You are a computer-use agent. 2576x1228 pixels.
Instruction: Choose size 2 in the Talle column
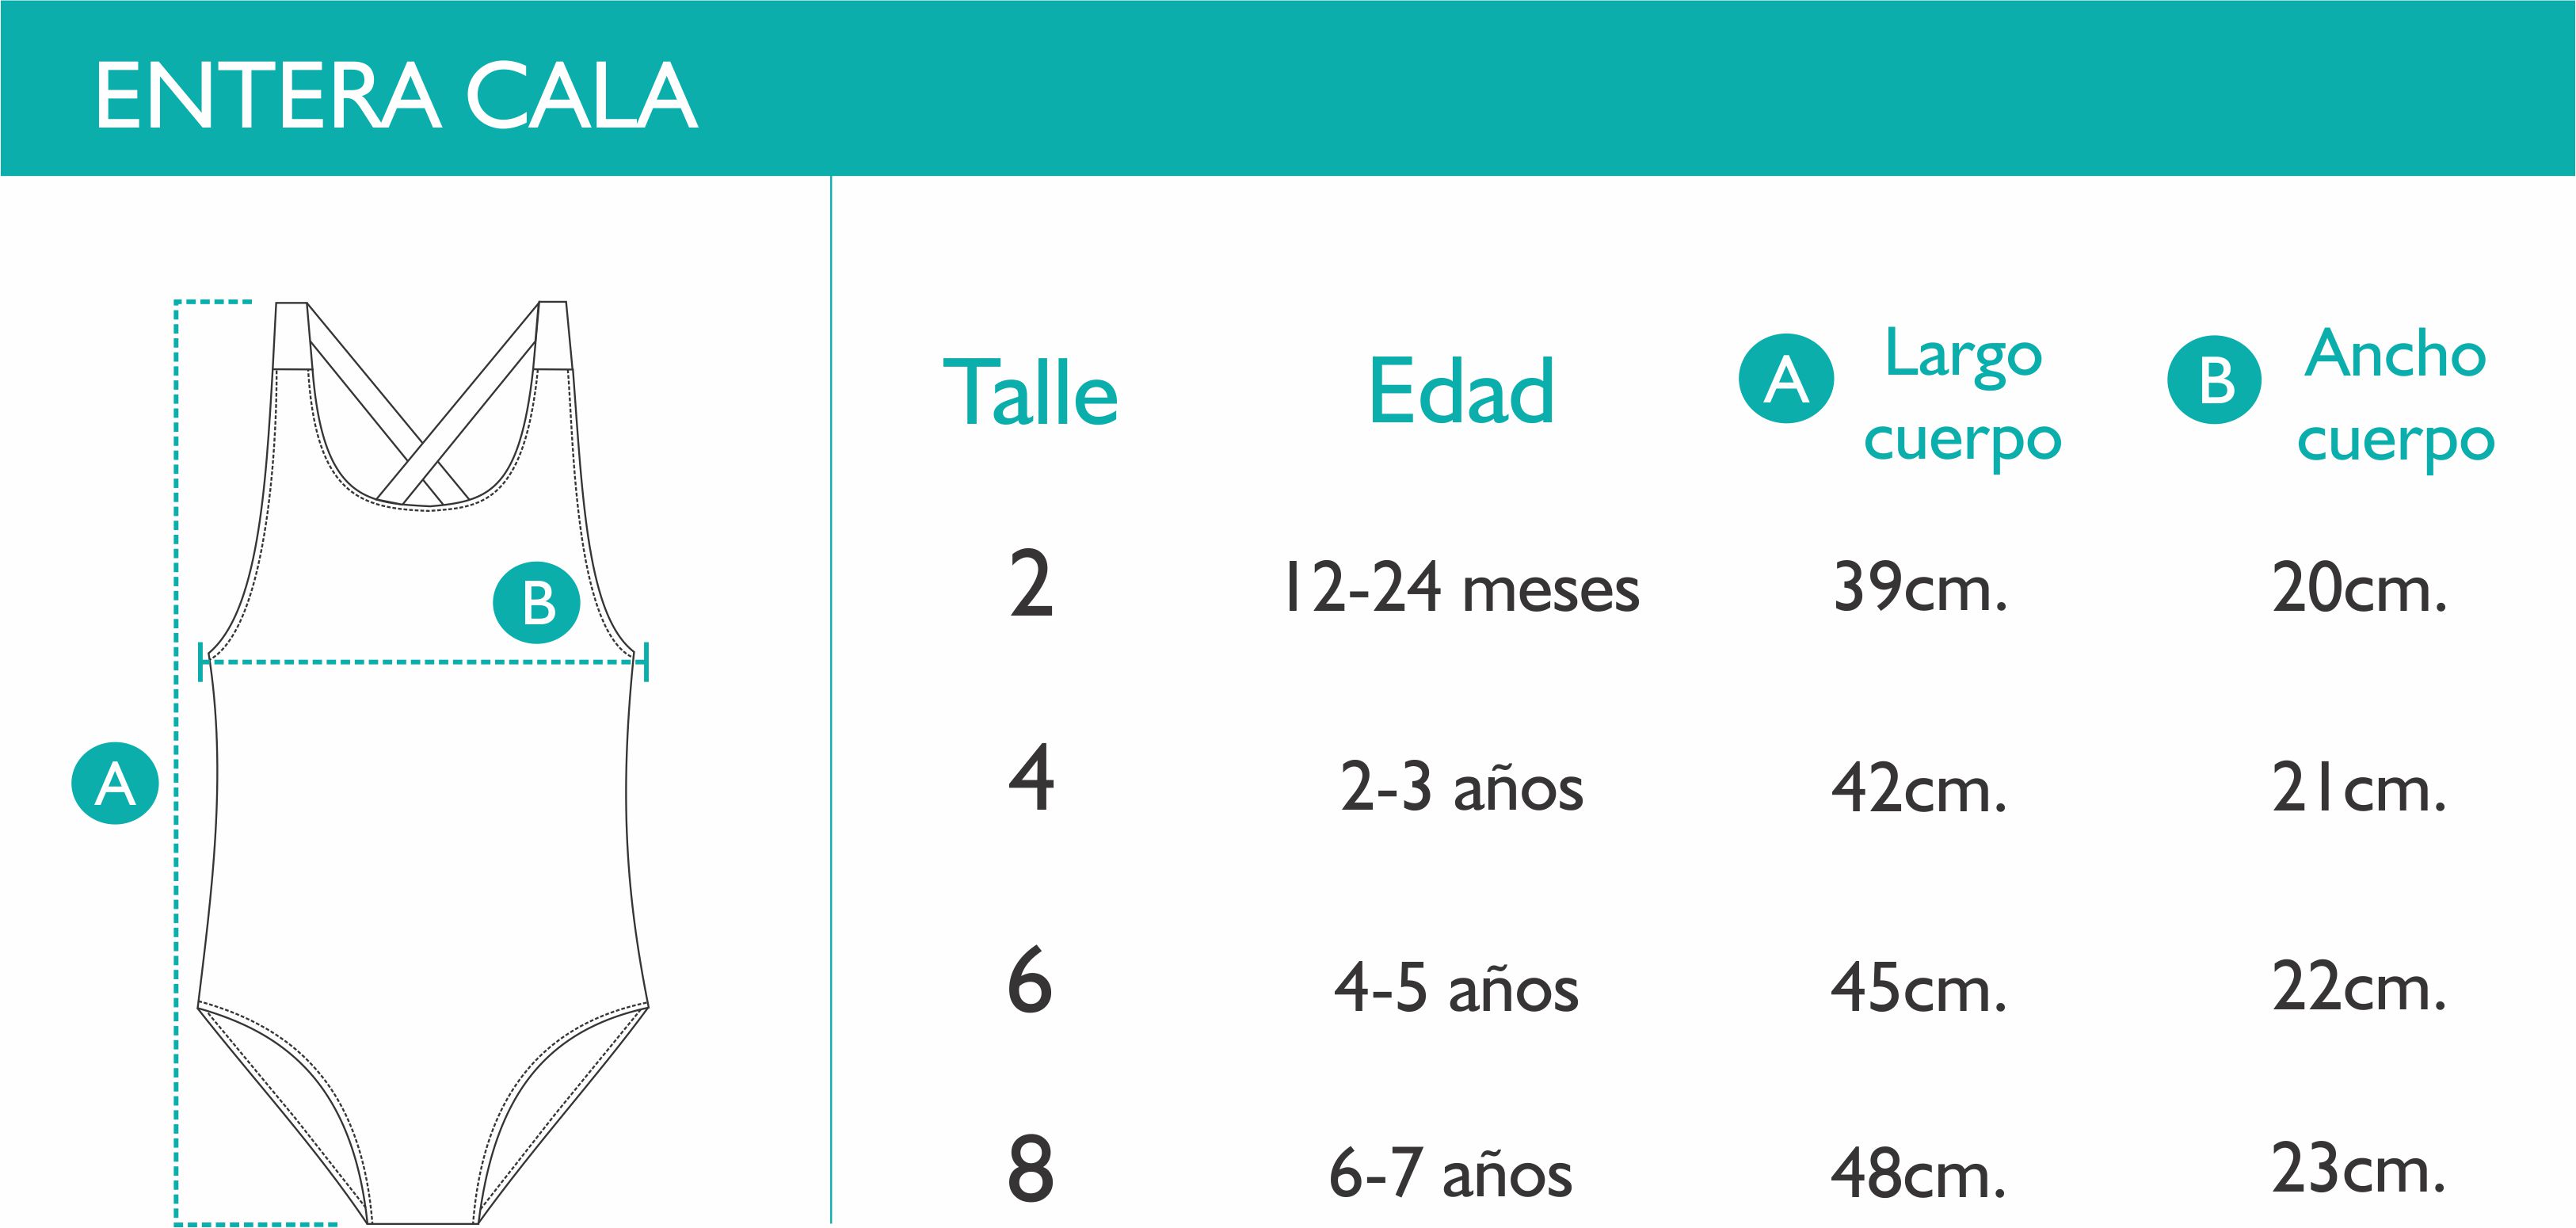click(1031, 586)
